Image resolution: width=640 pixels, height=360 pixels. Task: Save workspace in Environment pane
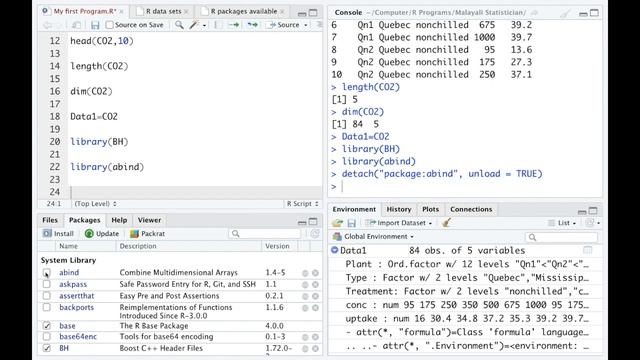click(x=351, y=223)
